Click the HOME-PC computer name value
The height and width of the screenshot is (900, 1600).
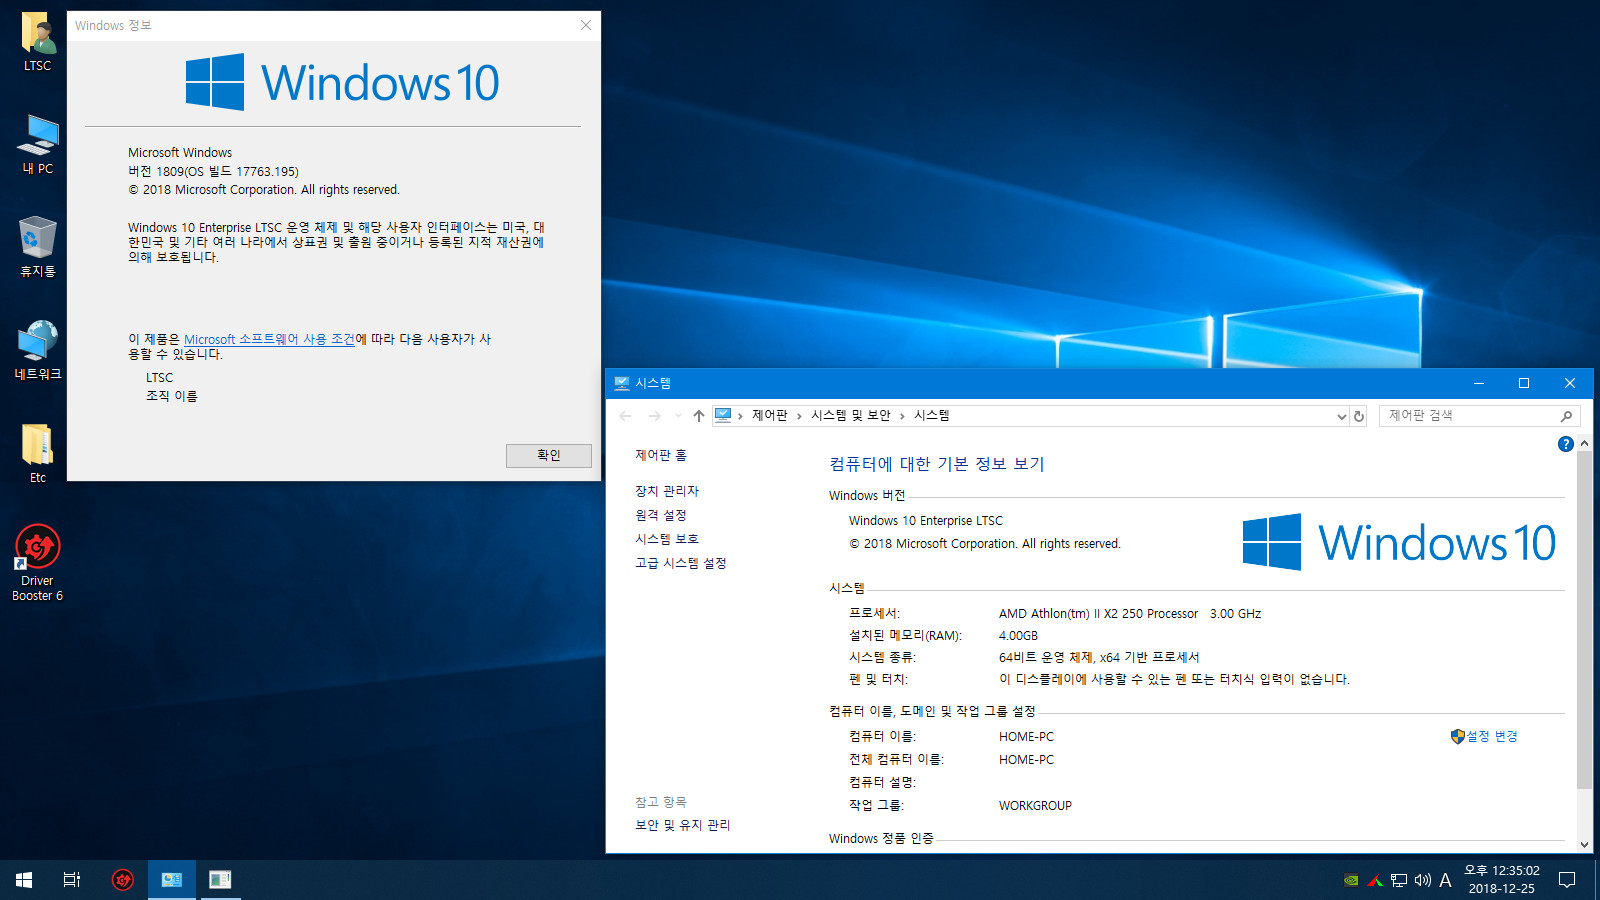(x=1026, y=737)
